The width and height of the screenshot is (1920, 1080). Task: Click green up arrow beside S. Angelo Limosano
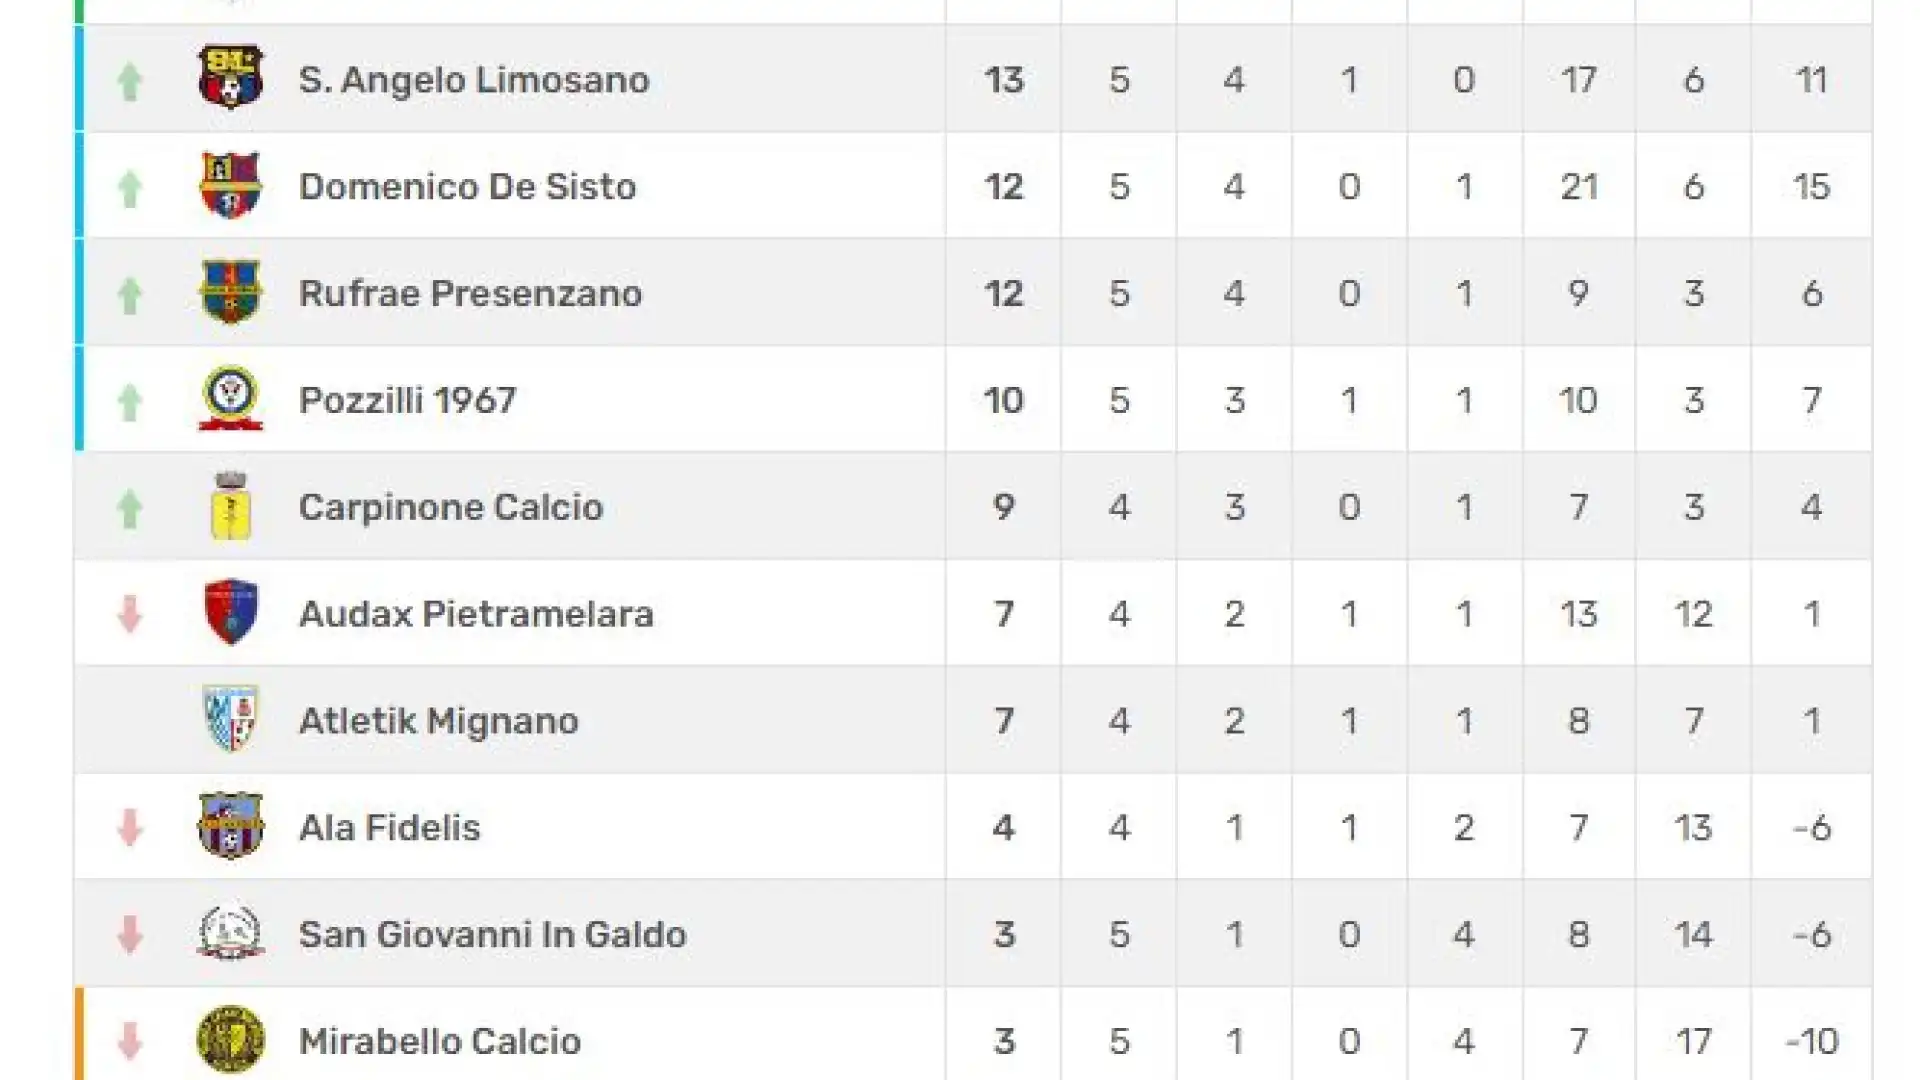point(129,81)
